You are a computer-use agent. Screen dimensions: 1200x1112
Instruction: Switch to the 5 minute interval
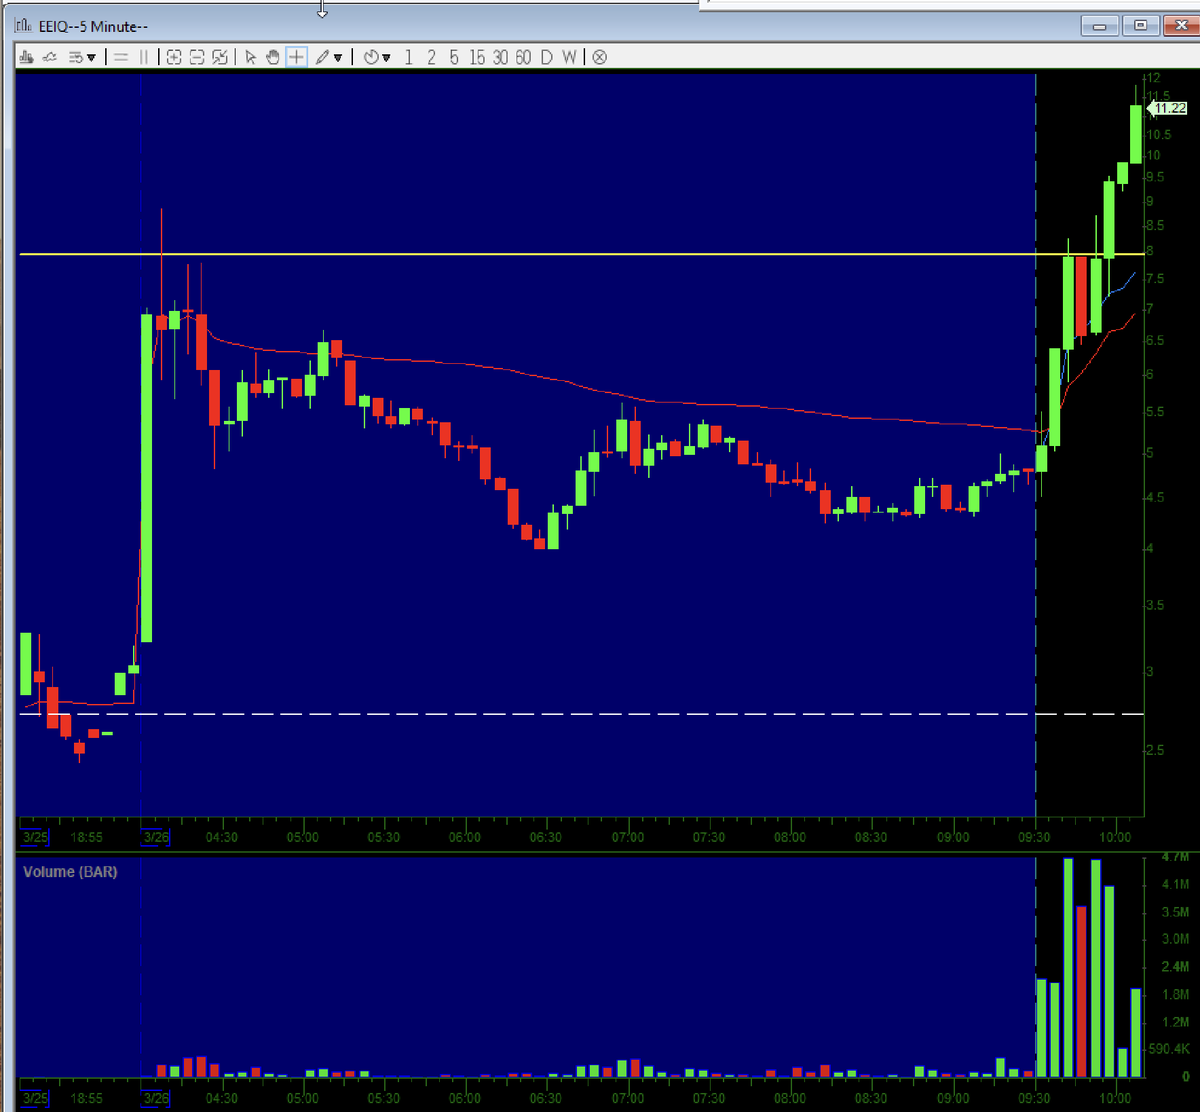pyautogui.click(x=454, y=57)
